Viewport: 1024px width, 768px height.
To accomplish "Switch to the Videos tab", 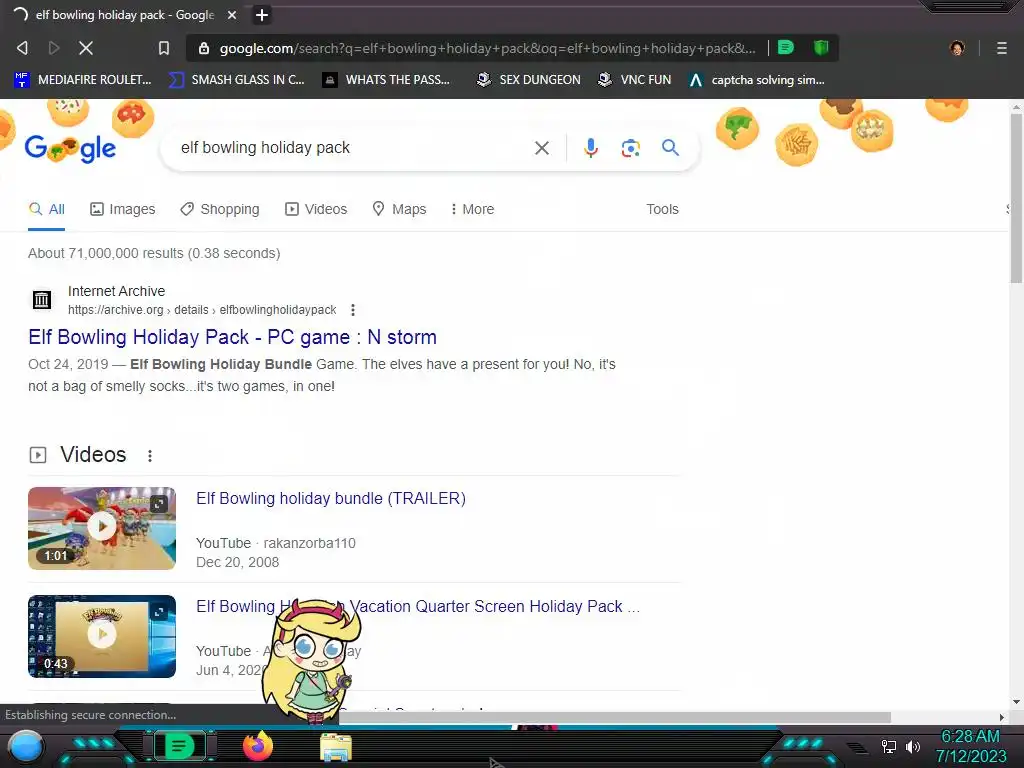I will (316, 209).
